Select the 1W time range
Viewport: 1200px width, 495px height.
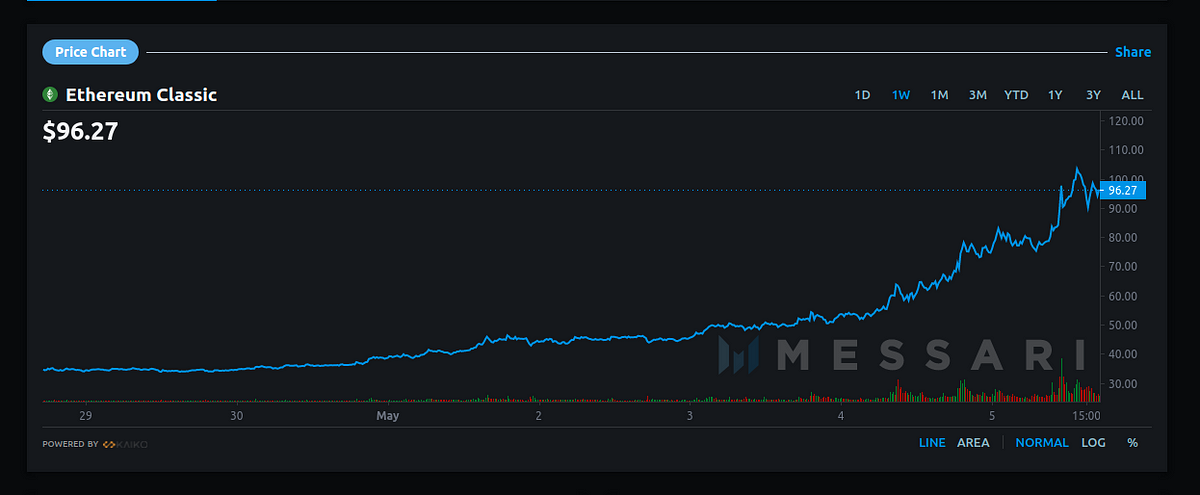click(x=901, y=95)
